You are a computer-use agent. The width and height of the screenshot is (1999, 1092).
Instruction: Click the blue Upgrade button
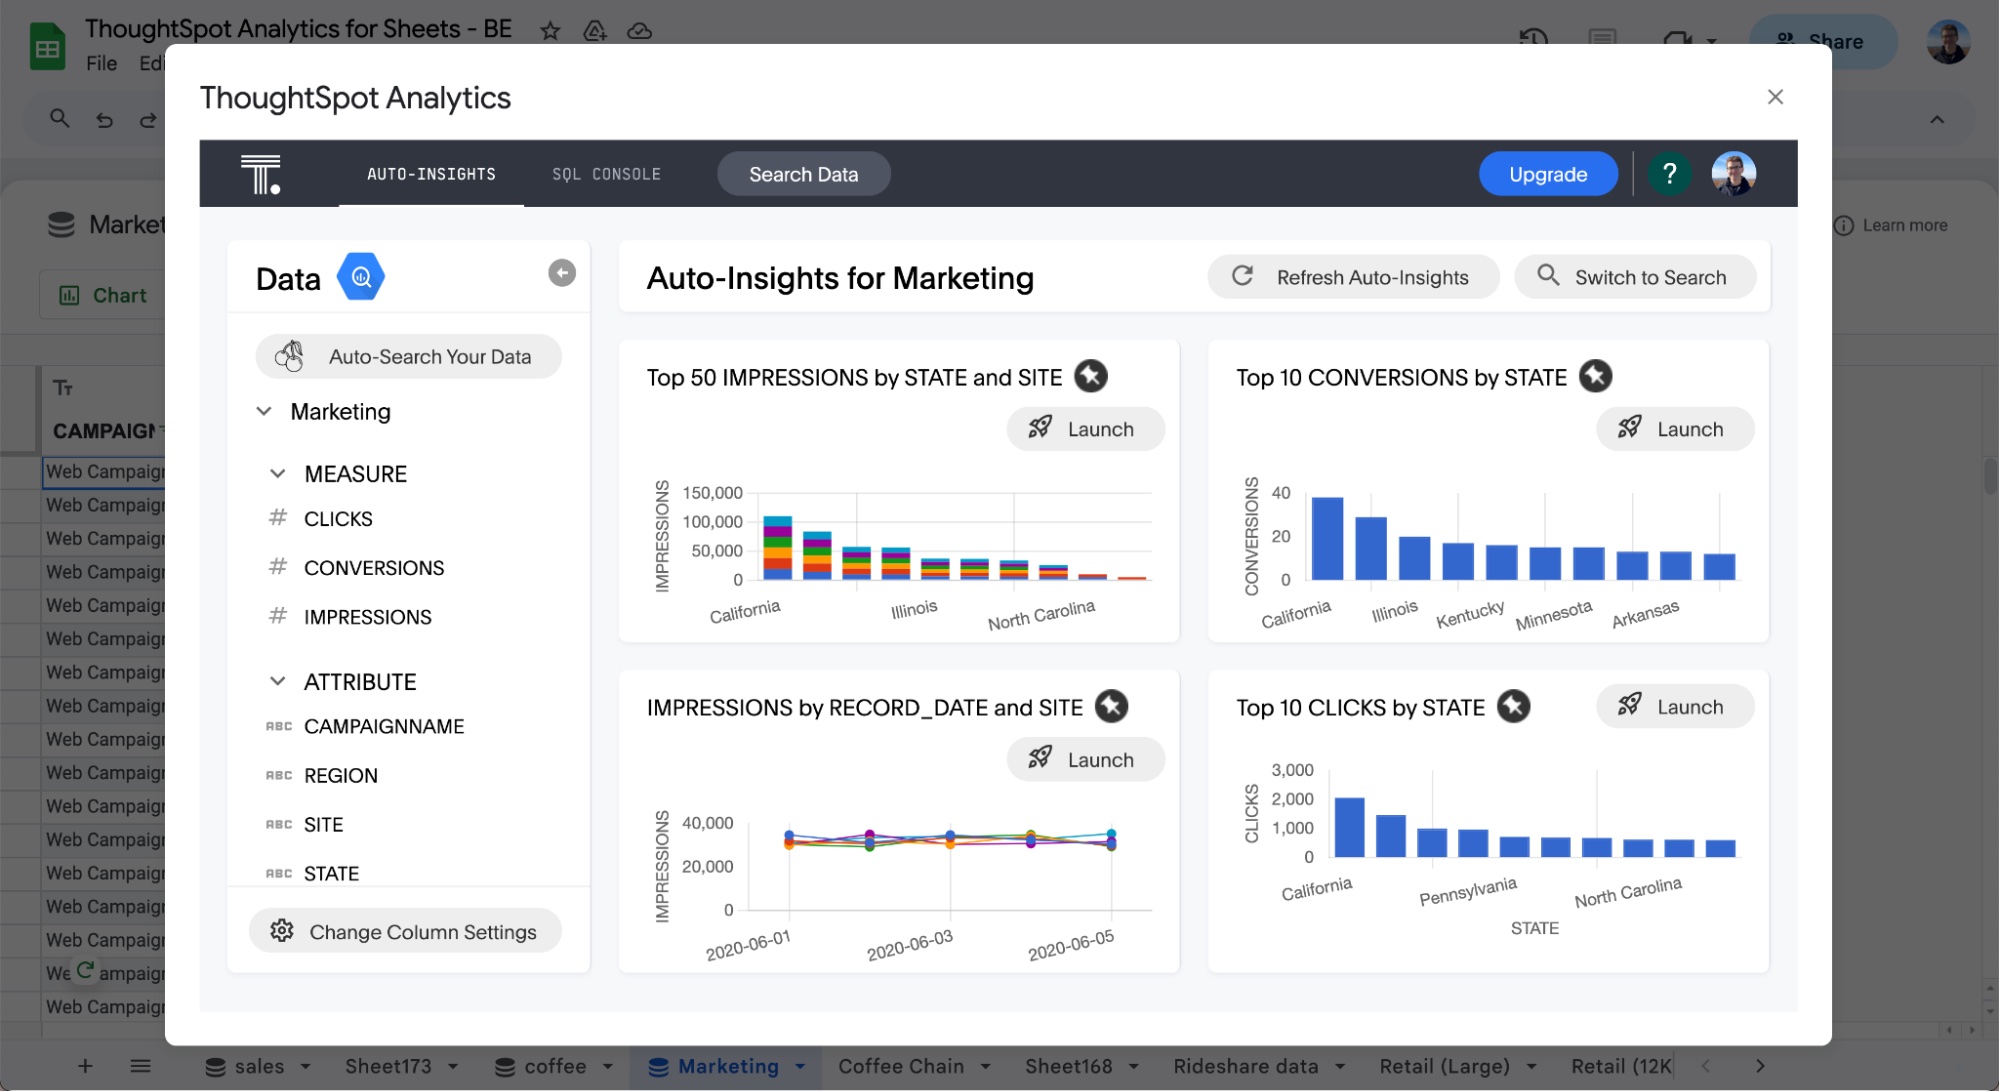(x=1548, y=174)
